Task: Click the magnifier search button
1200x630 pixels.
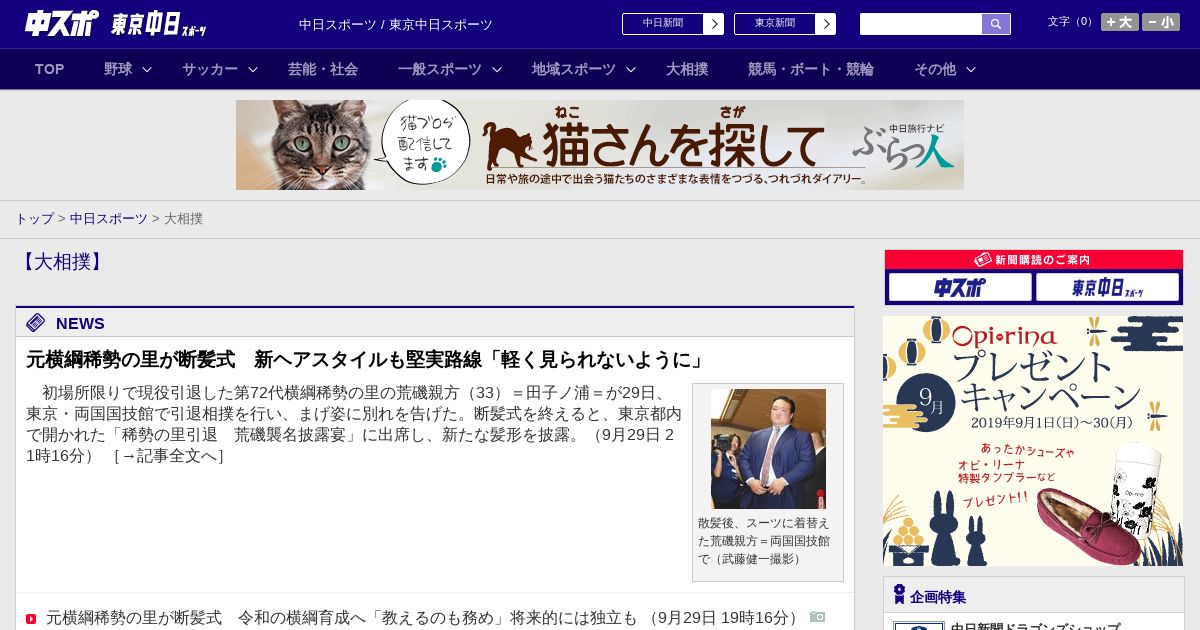Action: coord(996,24)
